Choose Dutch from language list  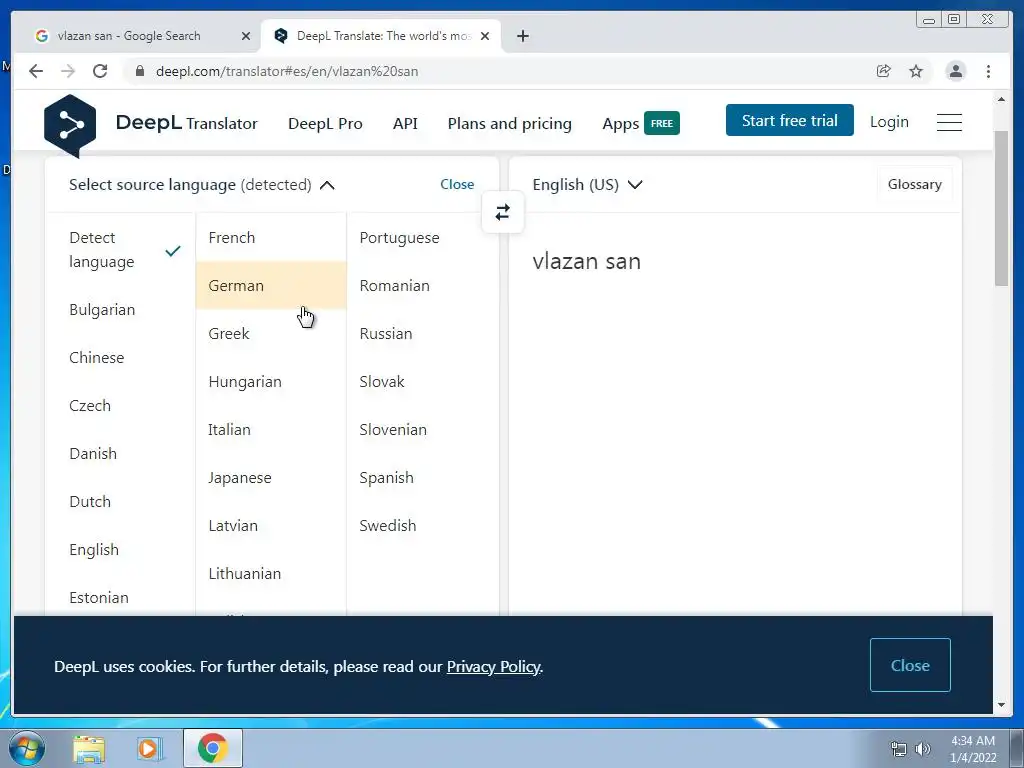click(121, 502)
